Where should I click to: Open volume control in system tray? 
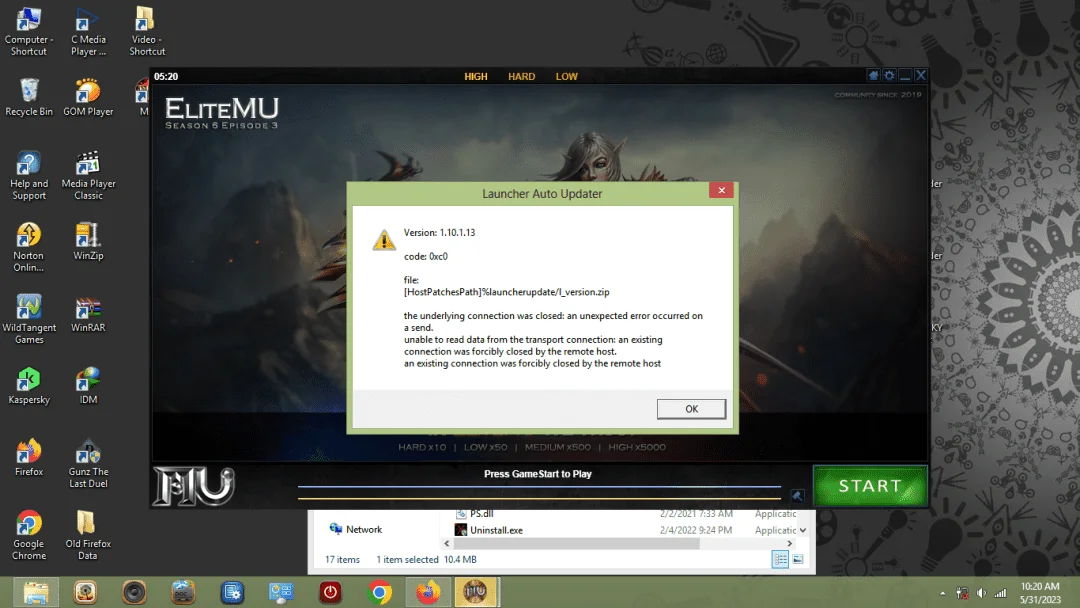point(981,593)
